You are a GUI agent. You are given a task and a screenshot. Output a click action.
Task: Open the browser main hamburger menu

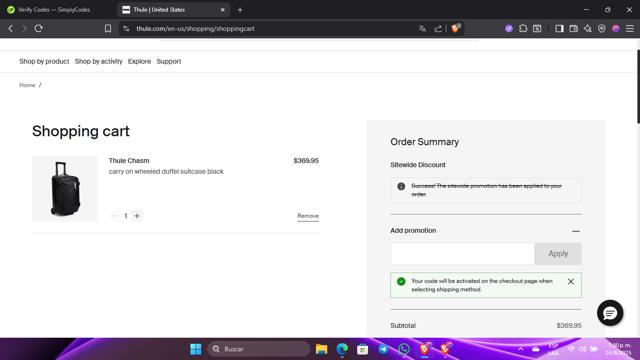tap(630, 29)
